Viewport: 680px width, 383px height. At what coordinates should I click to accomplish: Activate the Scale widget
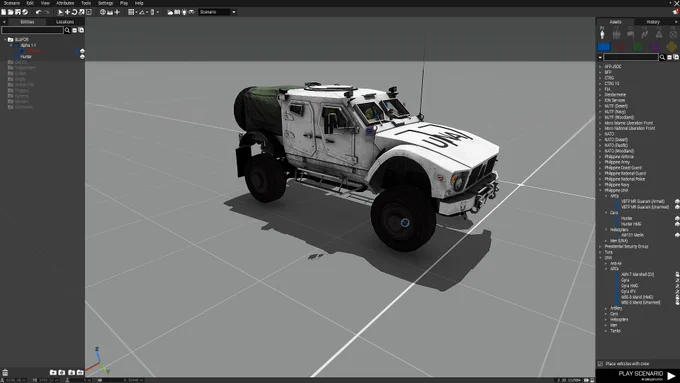pos(82,12)
